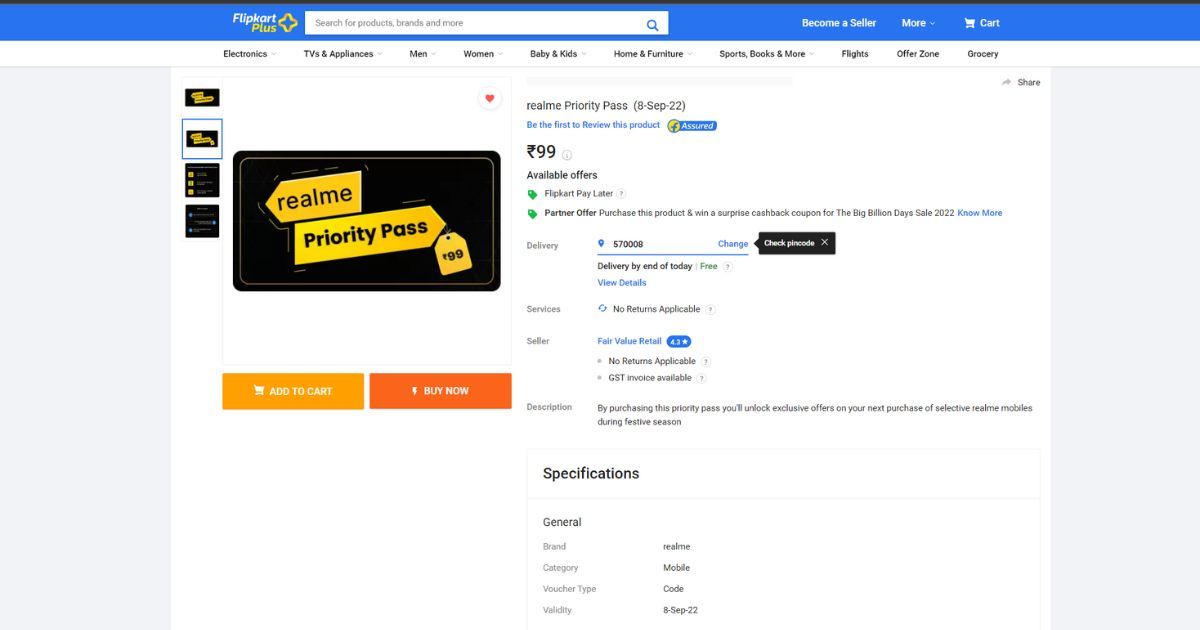Expand the TVs & Appliances menu
This screenshot has height=630, width=1200.
(x=343, y=54)
